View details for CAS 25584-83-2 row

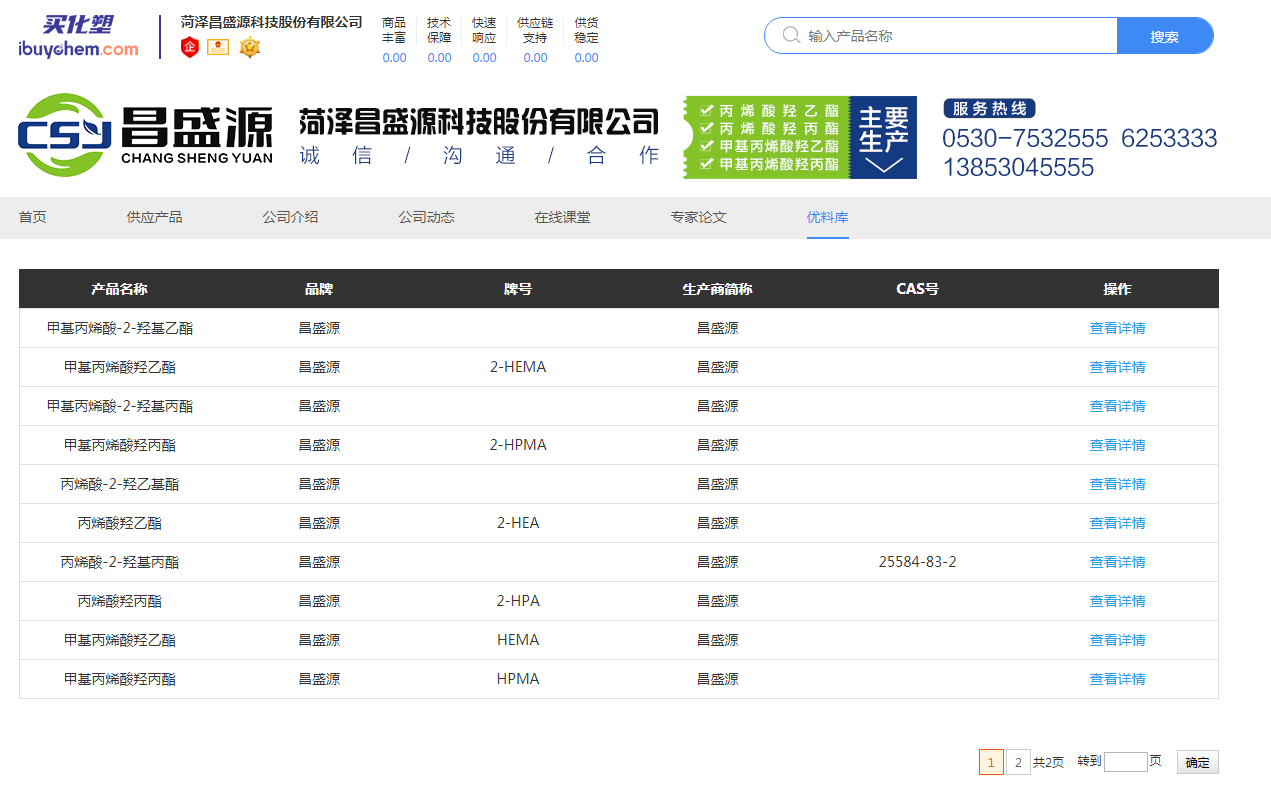pos(1117,562)
